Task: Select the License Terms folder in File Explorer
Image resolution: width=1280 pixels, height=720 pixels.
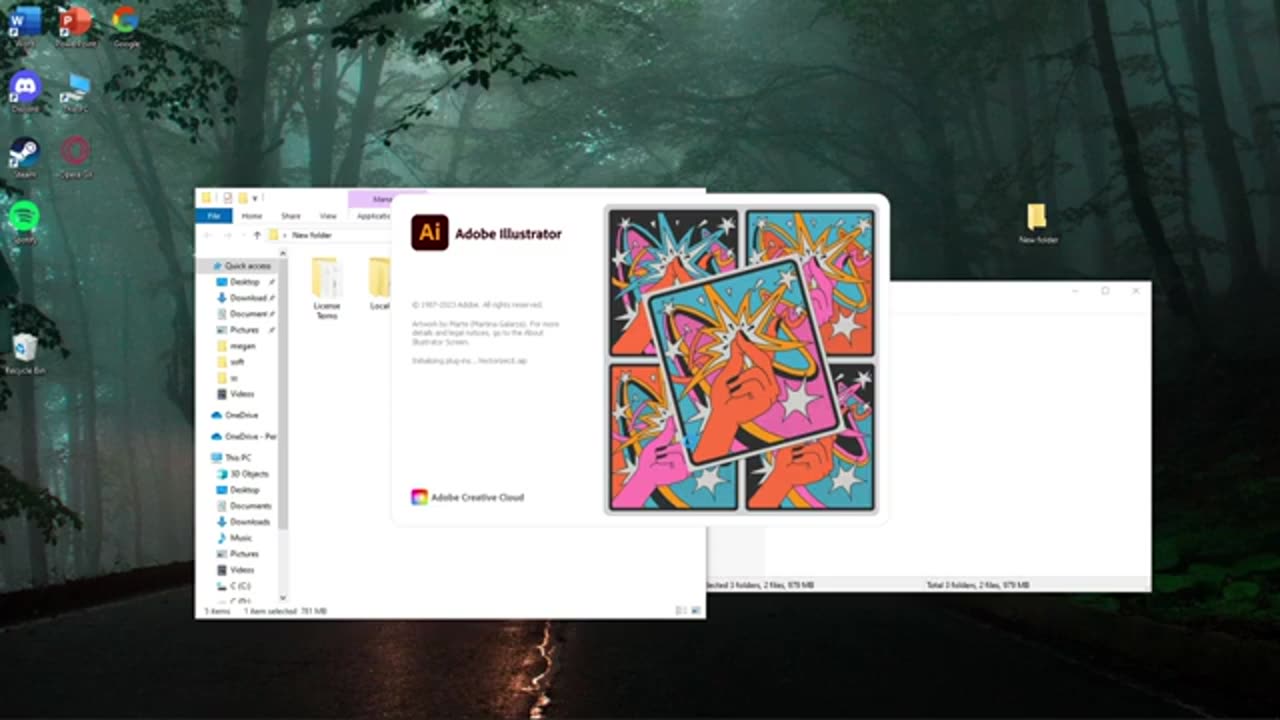Action: point(327,287)
